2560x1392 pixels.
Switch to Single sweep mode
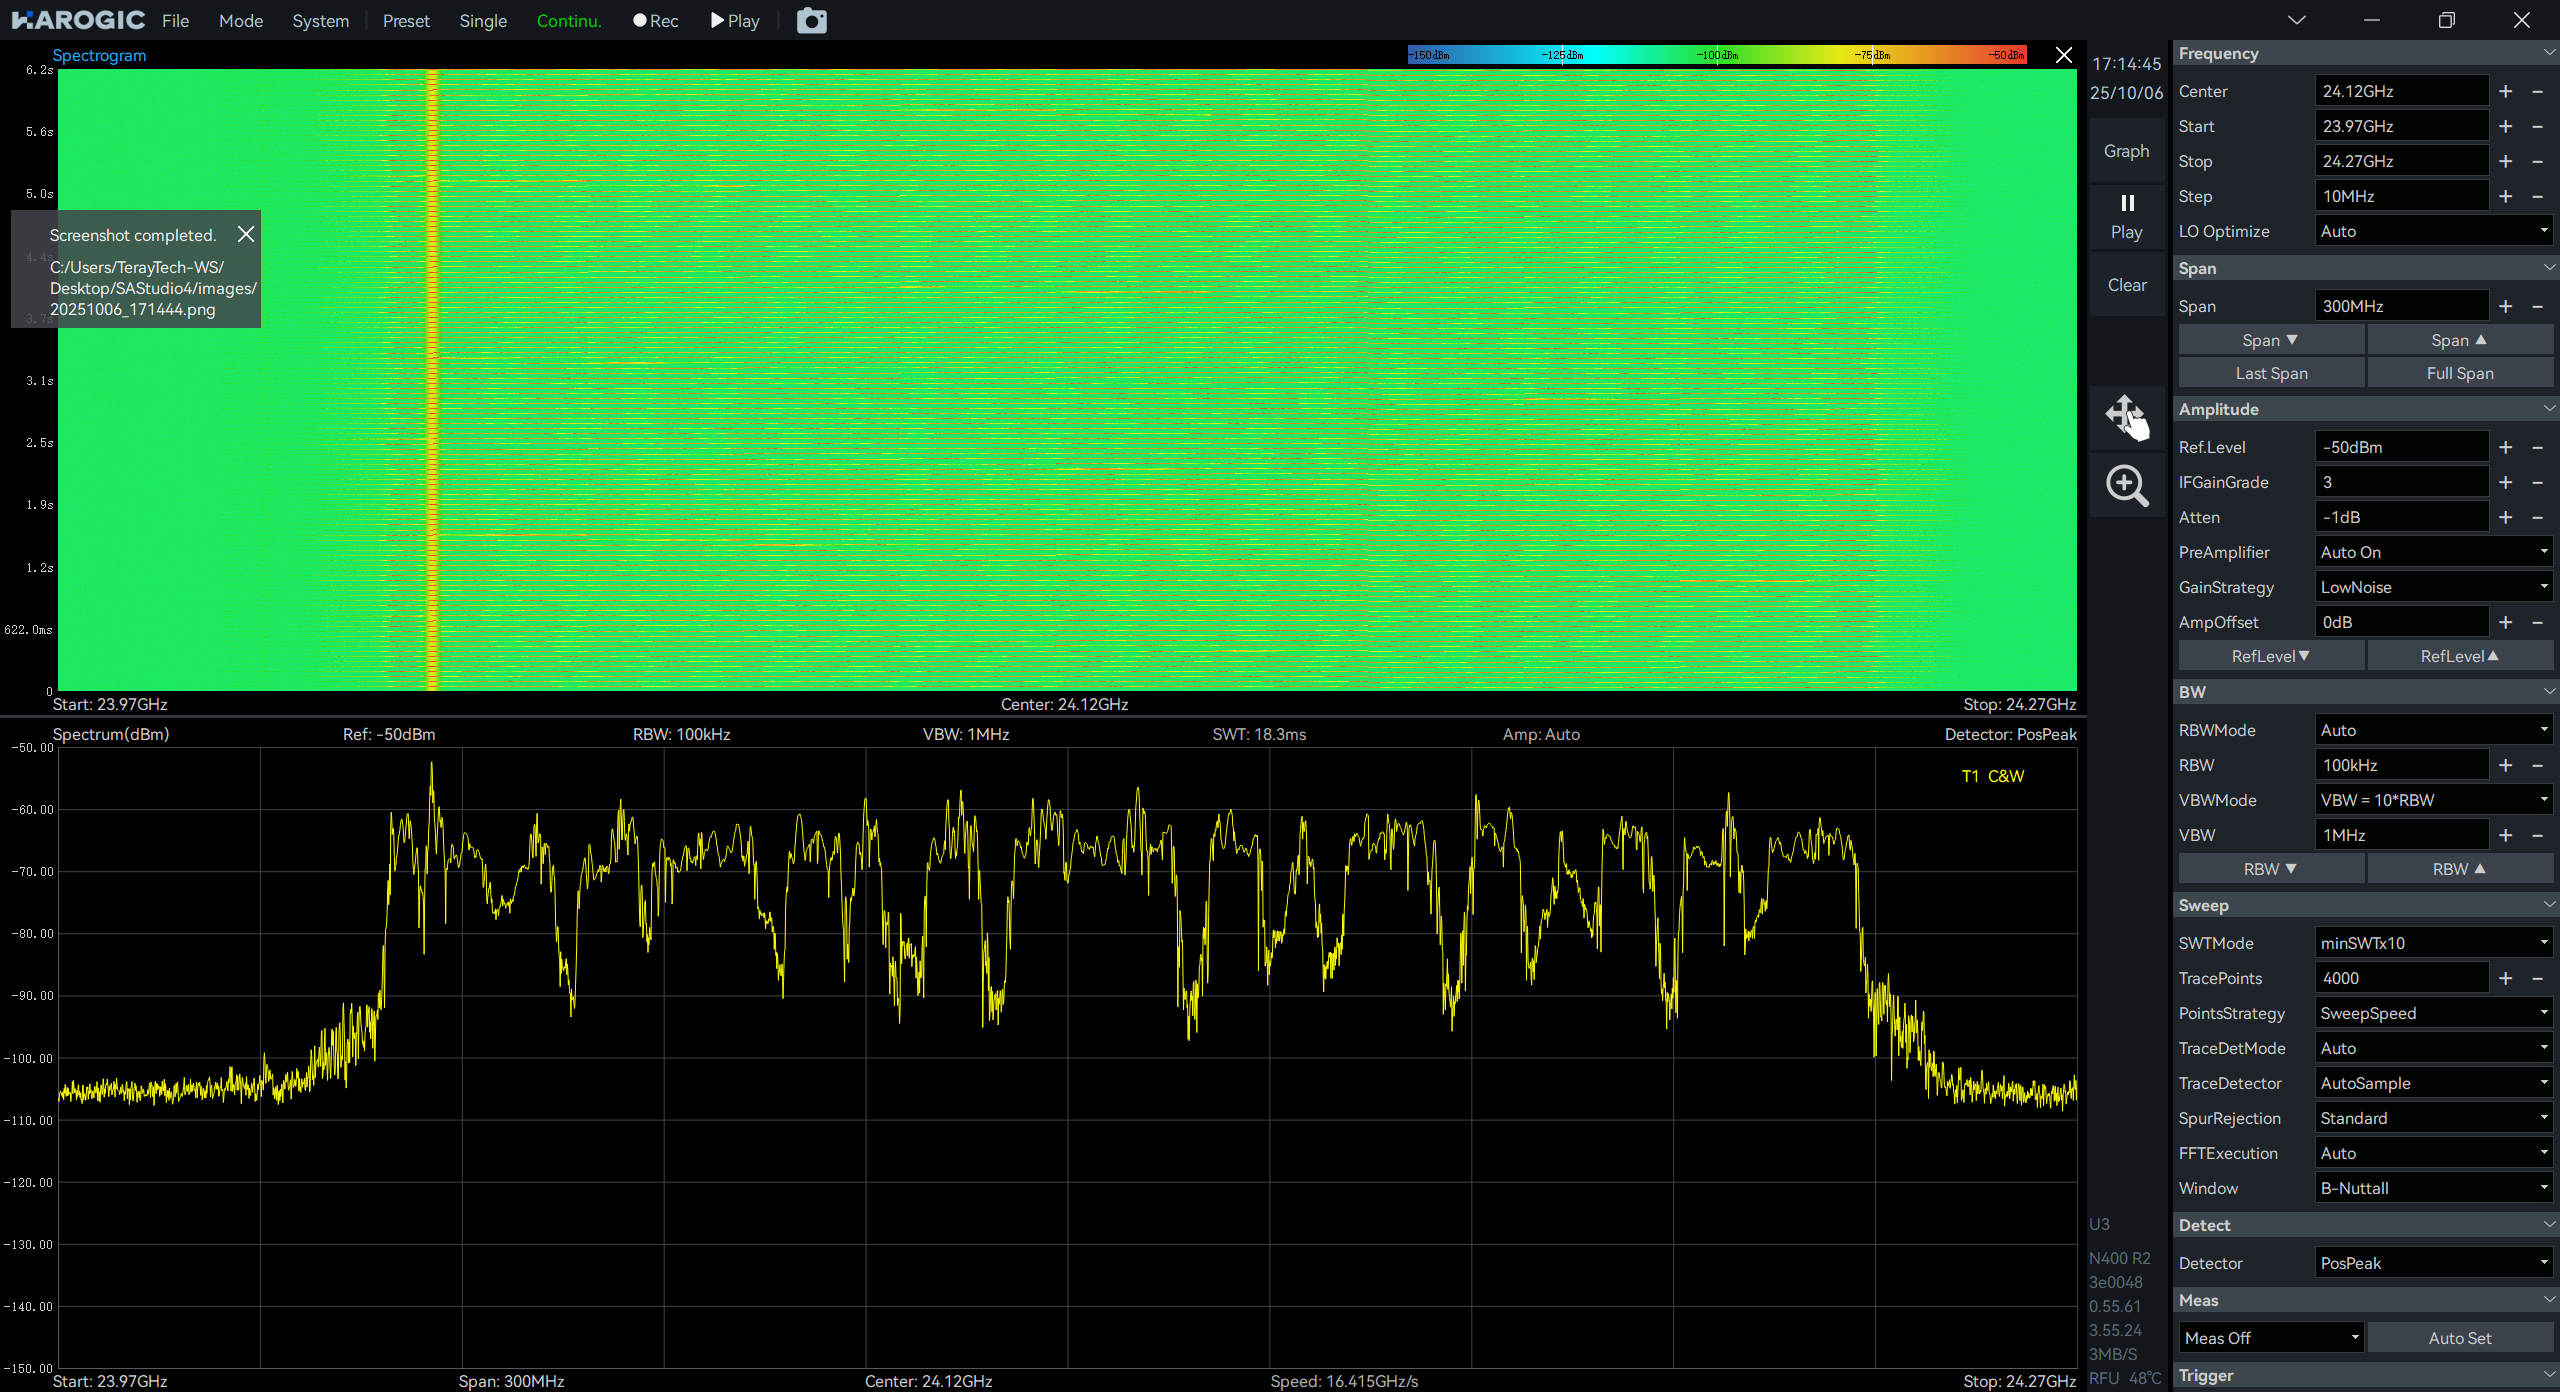click(483, 21)
